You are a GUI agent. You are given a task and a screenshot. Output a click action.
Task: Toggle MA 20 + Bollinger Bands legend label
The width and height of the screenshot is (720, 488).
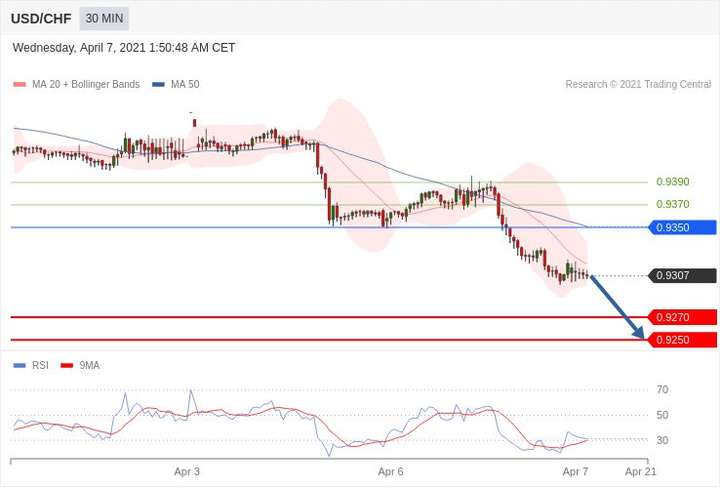tap(86, 84)
